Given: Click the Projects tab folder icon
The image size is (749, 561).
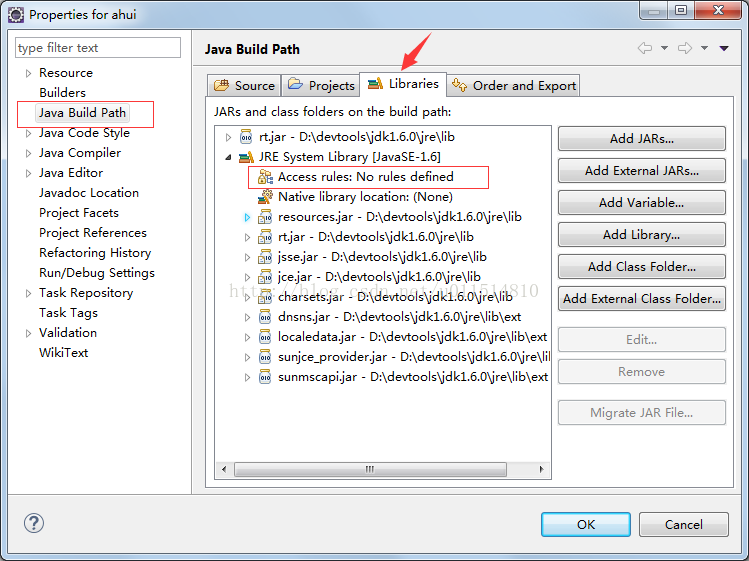Looking at the screenshot, I should (x=295, y=84).
